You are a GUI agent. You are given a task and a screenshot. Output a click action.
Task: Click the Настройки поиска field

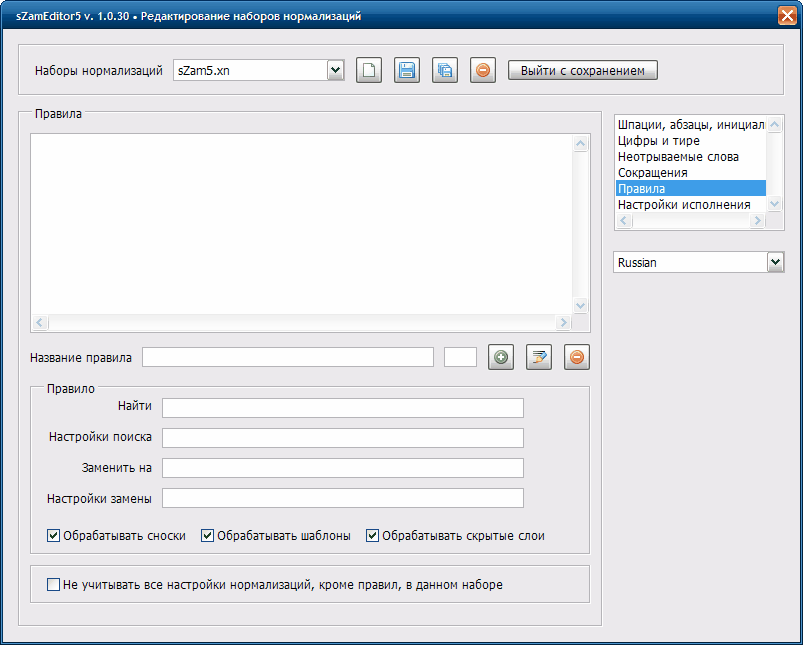coord(343,438)
